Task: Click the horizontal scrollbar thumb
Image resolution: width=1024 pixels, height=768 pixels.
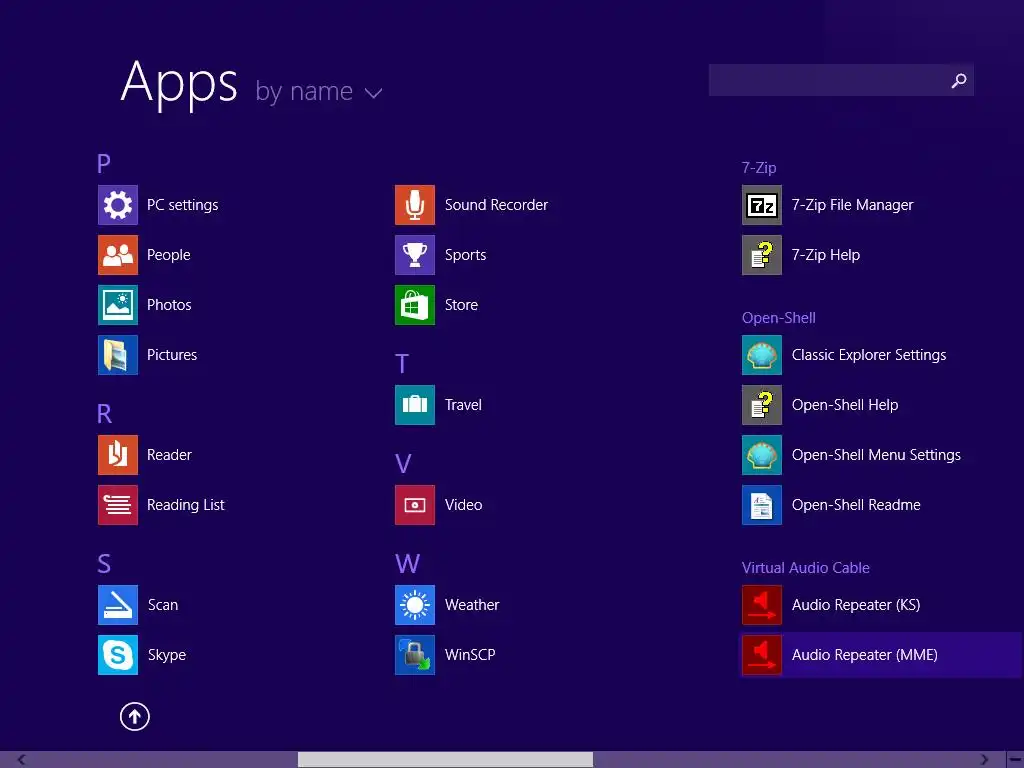Action: 445,760
